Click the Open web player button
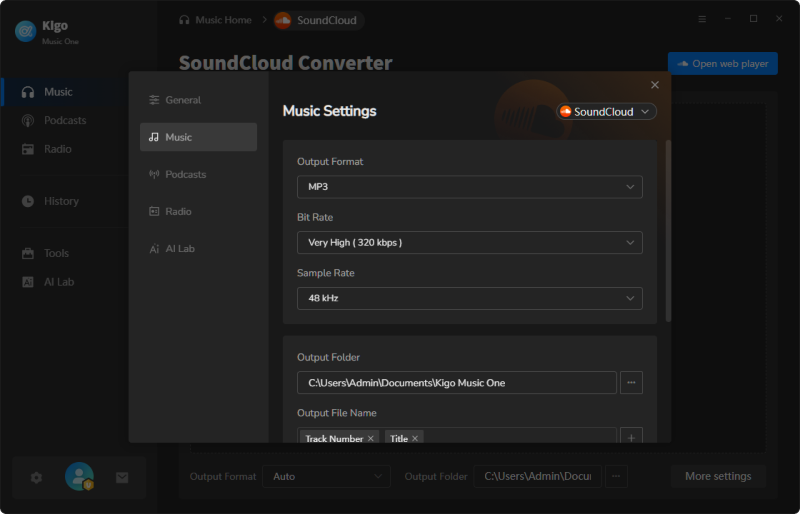800x514 pixels. [722, 64]
